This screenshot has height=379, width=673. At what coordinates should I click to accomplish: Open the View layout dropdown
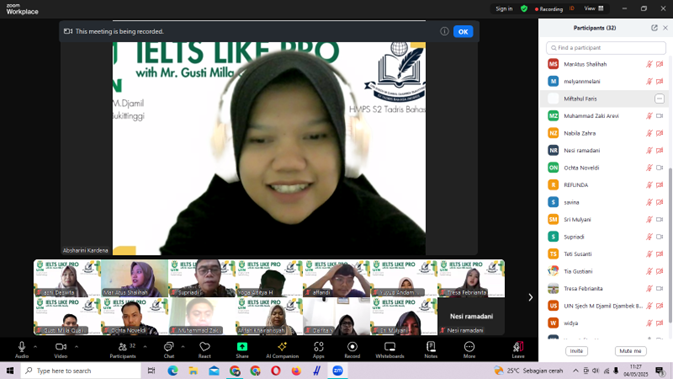pos(594,9)
